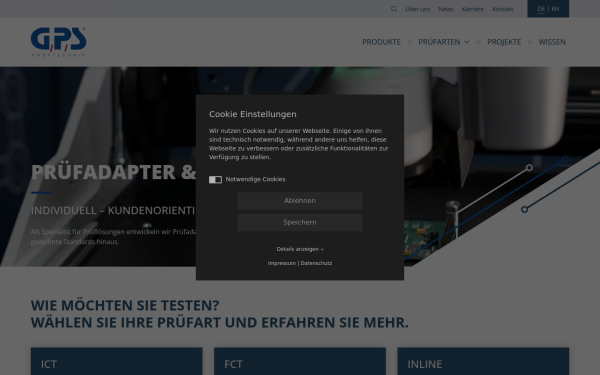Expand Details anzeigen in cookie dialog

pyautogui.click(x=300, y=249)
